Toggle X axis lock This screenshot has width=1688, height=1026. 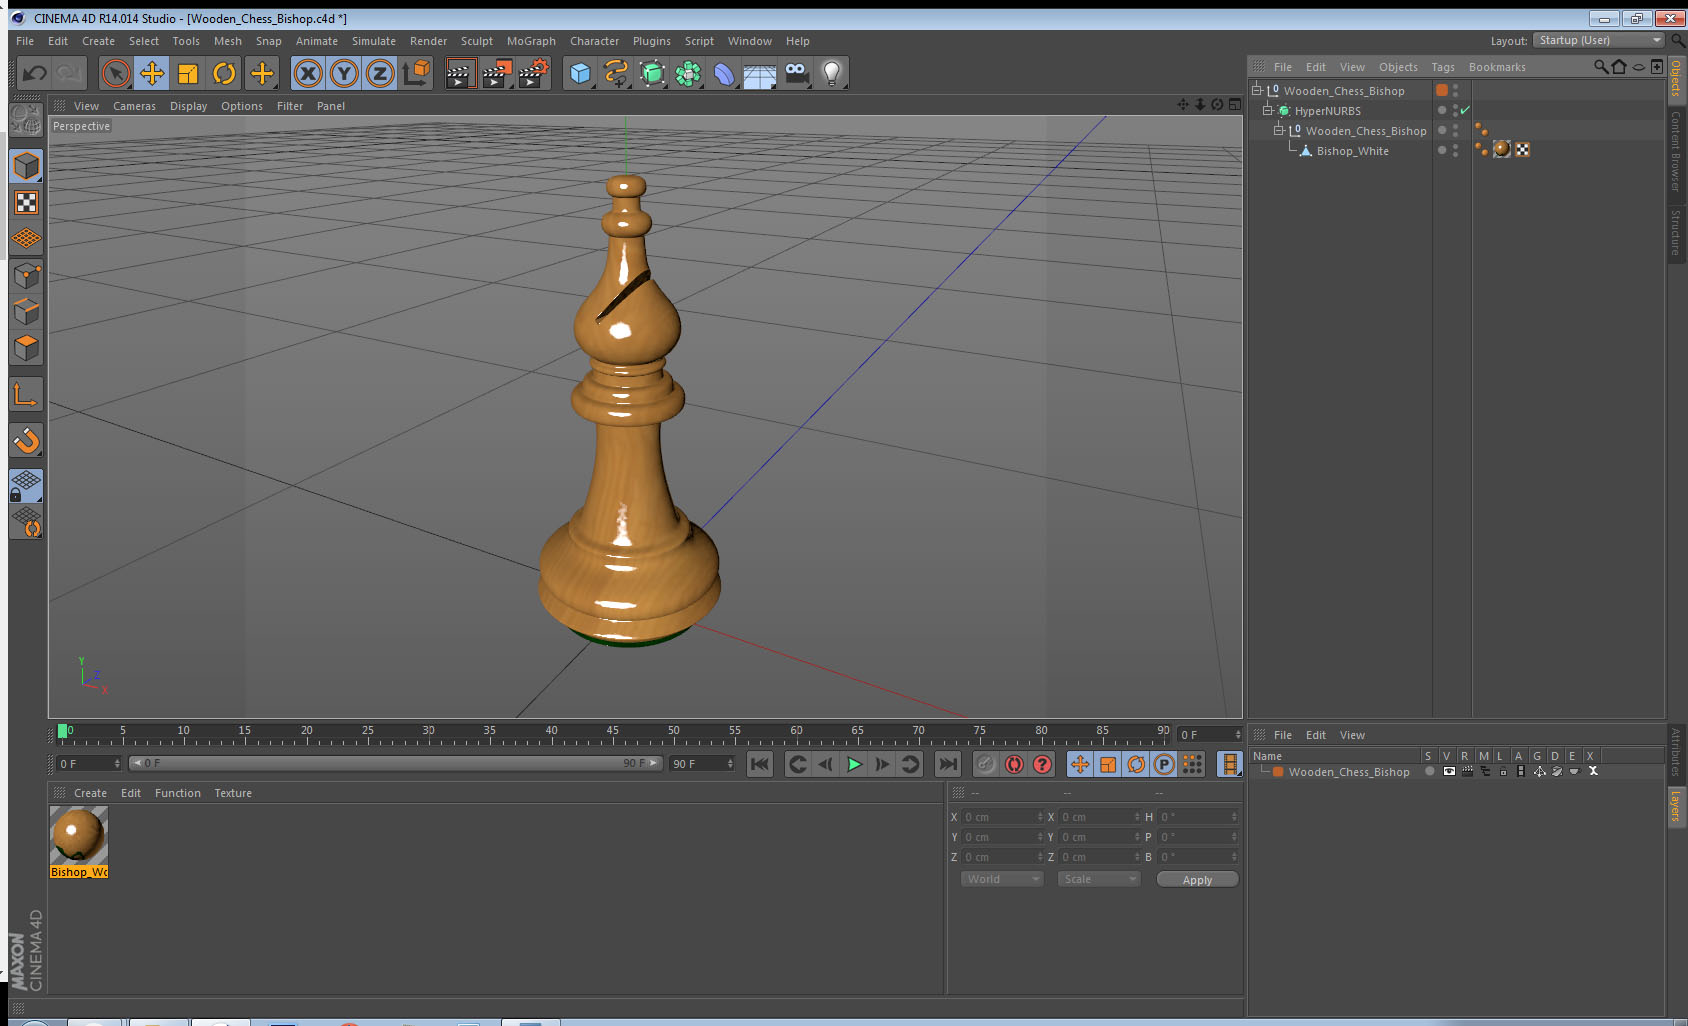click(x=308, y=73)
